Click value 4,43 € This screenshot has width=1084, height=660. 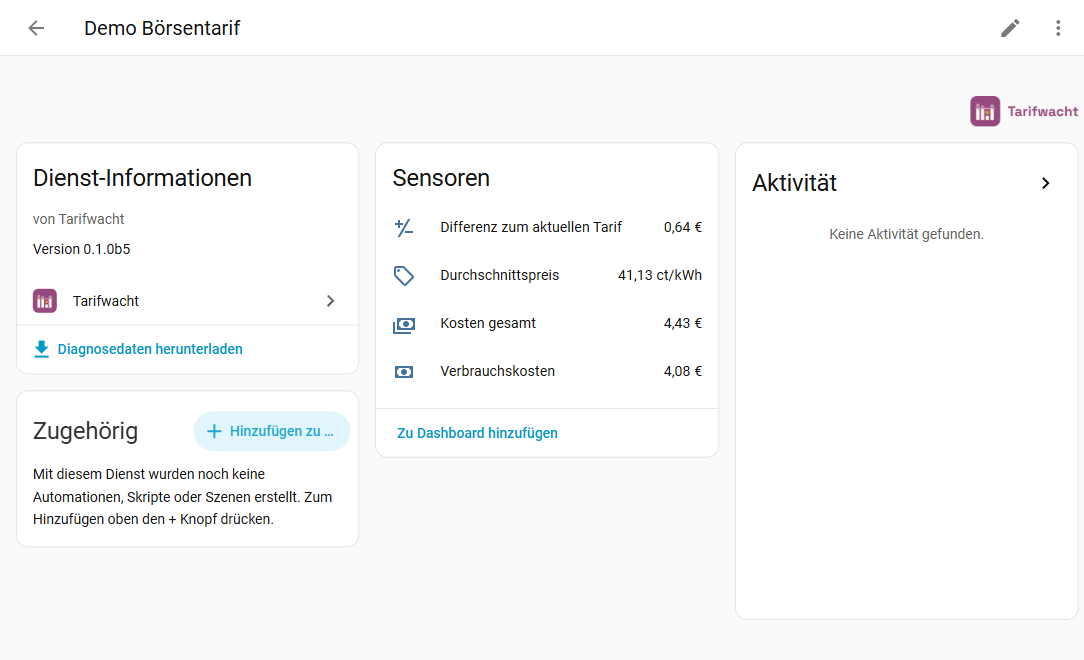click(682, 323)
